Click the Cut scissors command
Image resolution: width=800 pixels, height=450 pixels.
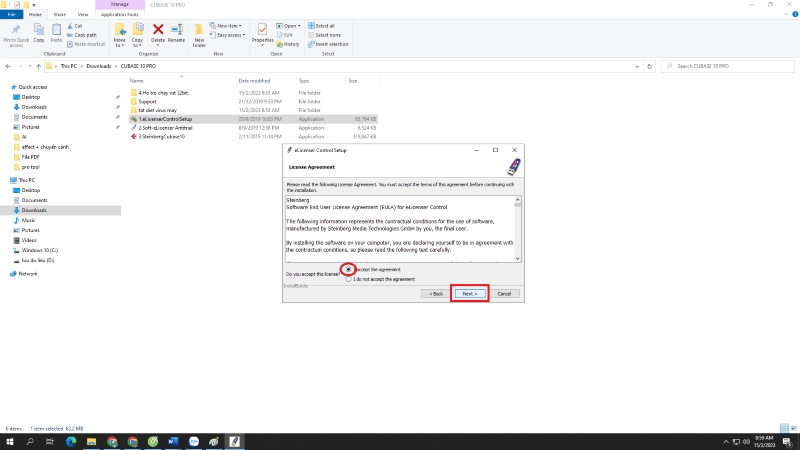[x=75, y=26]
